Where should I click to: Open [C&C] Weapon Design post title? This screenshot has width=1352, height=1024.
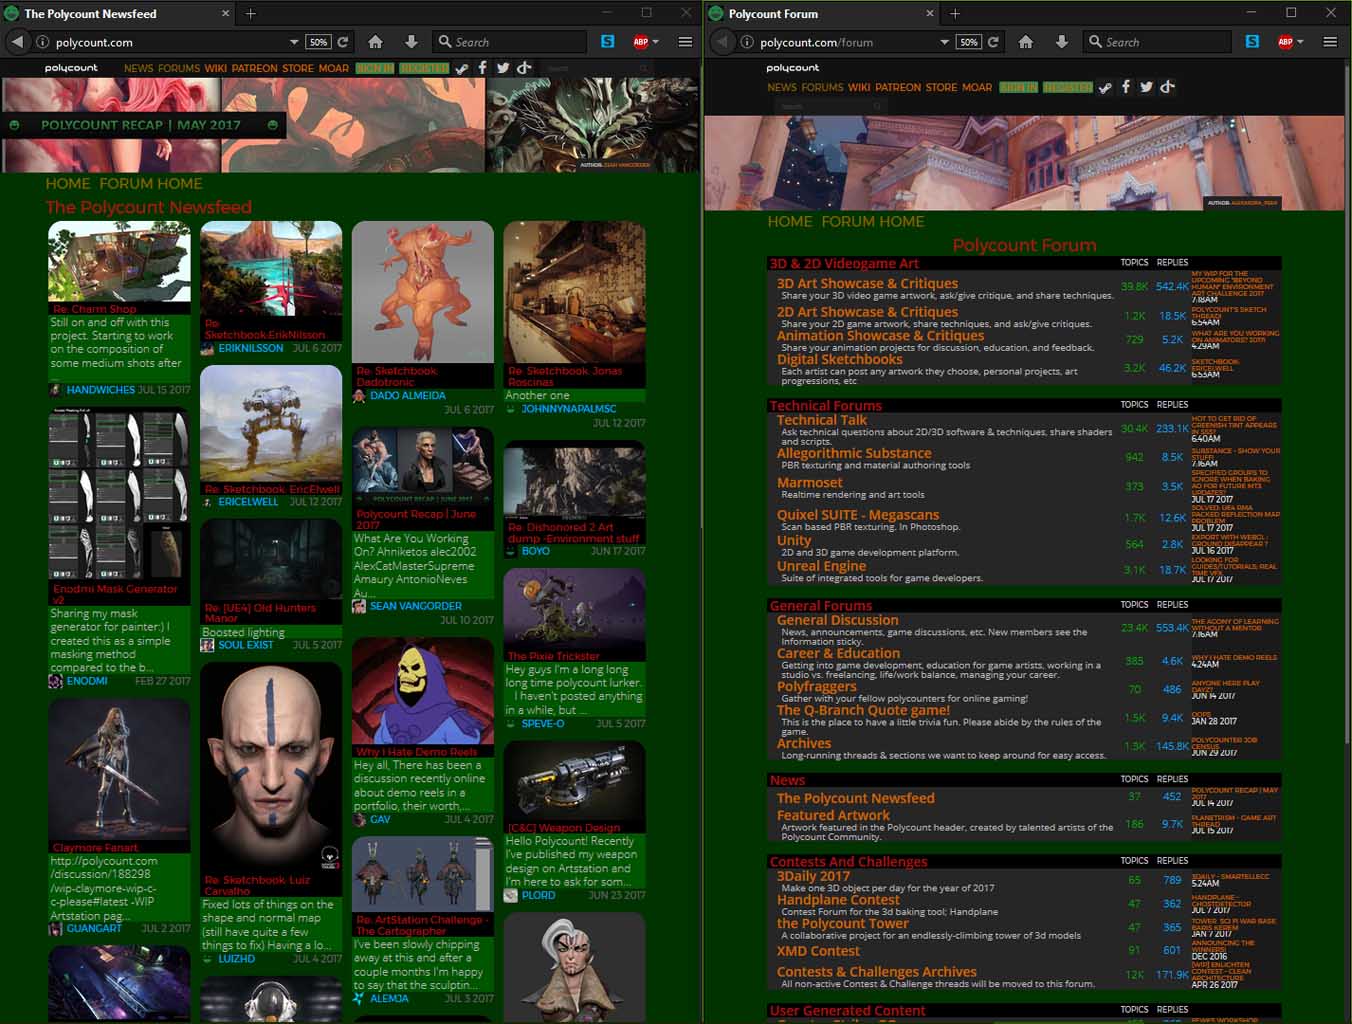(564, 828)
